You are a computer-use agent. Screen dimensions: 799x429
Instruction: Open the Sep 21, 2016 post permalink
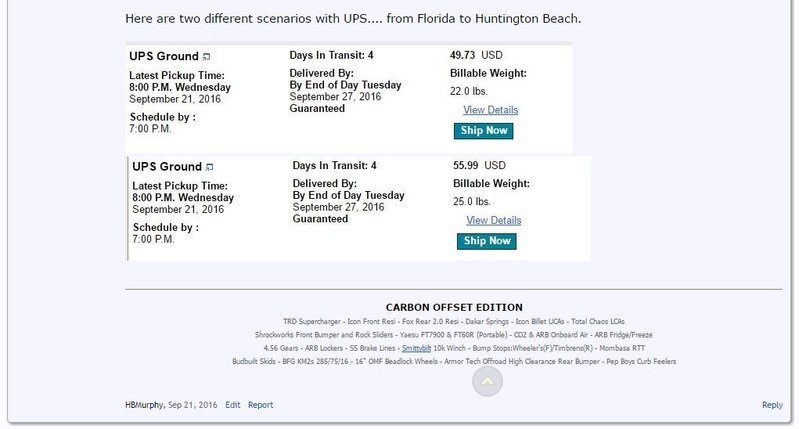click(193, 405)
